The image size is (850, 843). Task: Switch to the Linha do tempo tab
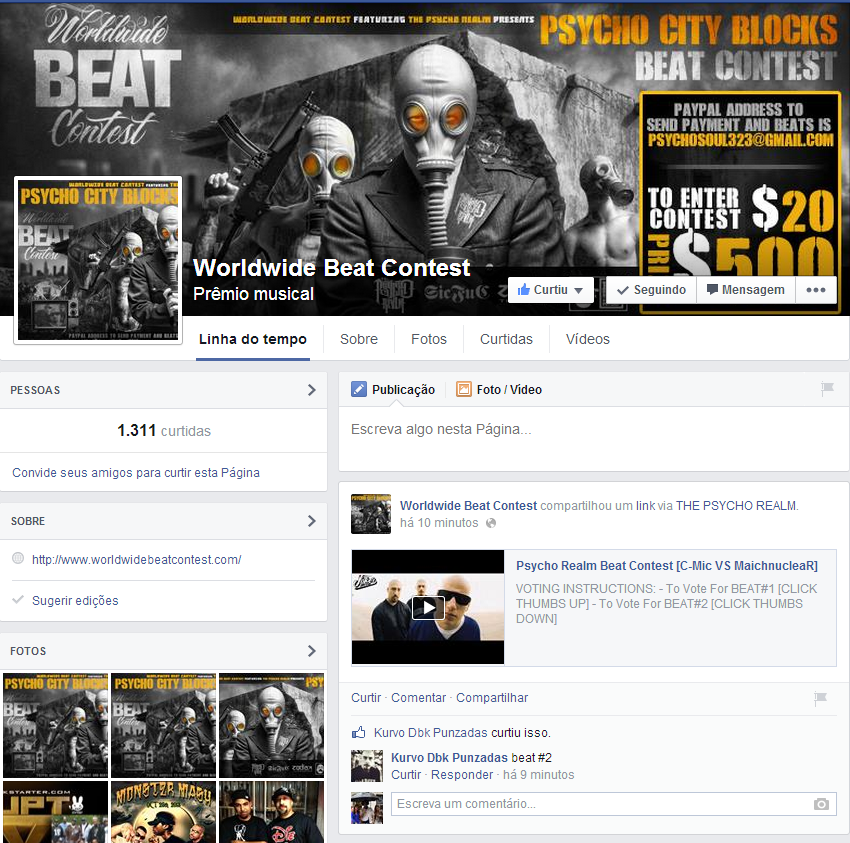tap(253, 339)
